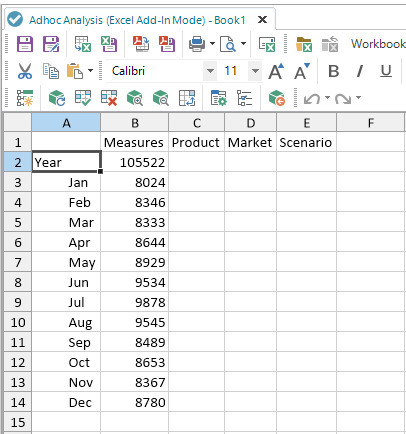
Task: Click the Print icon
Action: coord(197,44)
